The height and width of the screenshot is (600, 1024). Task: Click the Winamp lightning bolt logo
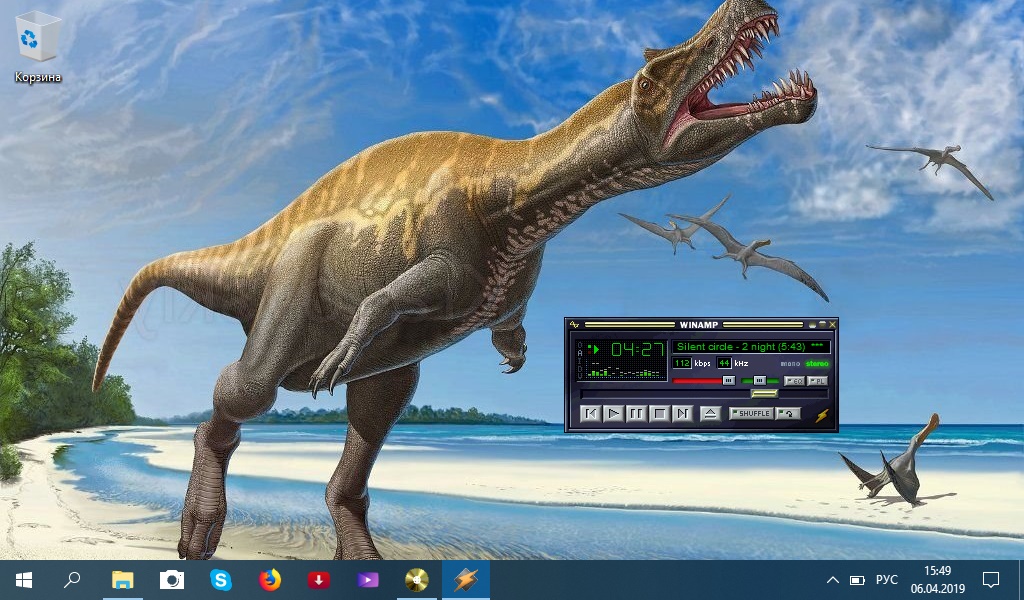[x=822, y=415]
